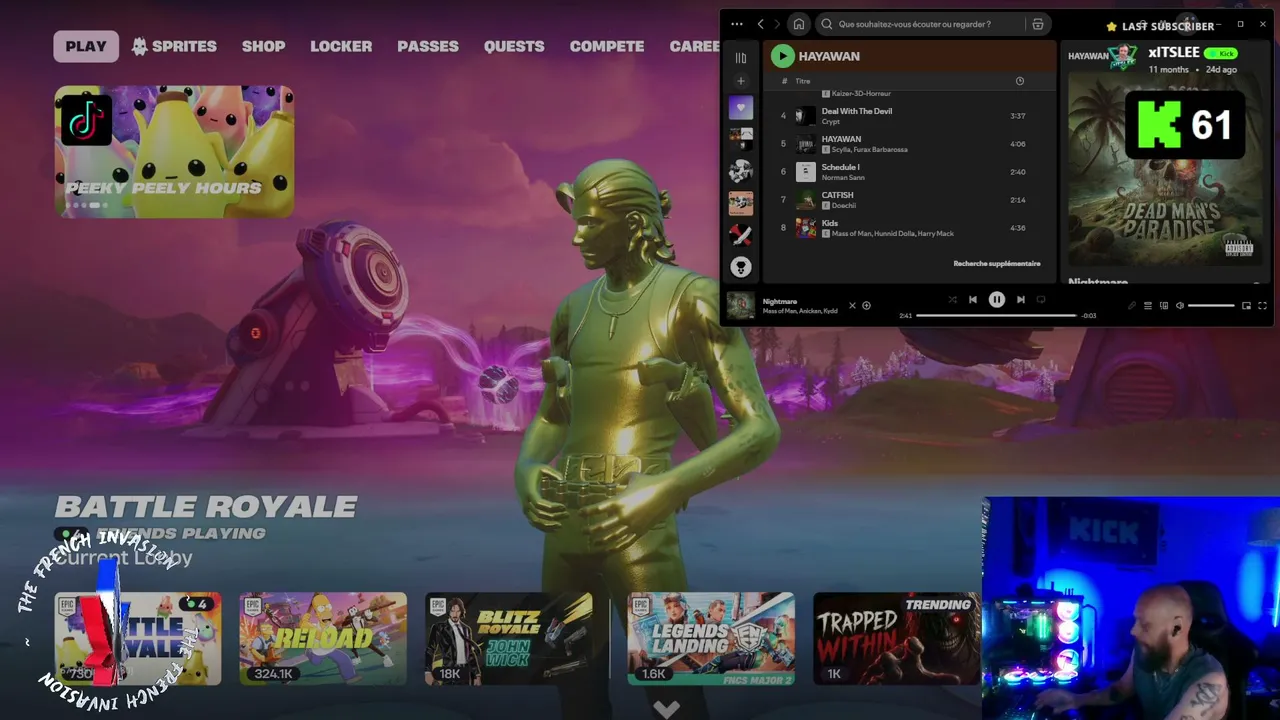Enter Spotify full screen mode

pos(1262,306)
